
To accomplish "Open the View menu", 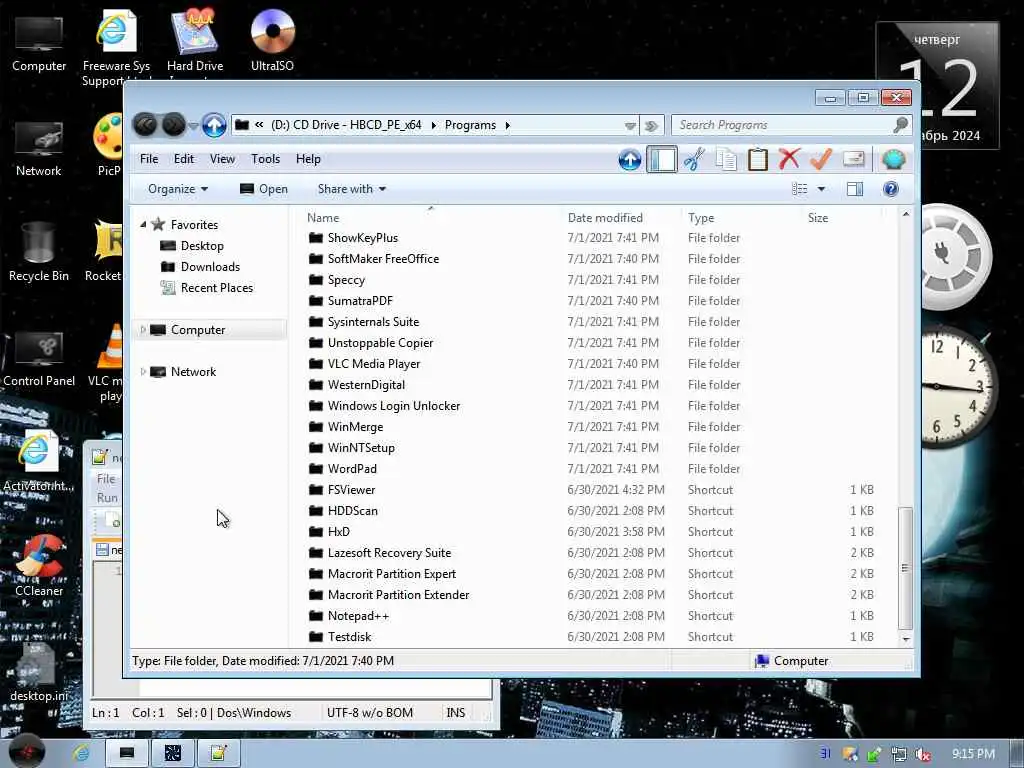I will [x=222, y=159].
